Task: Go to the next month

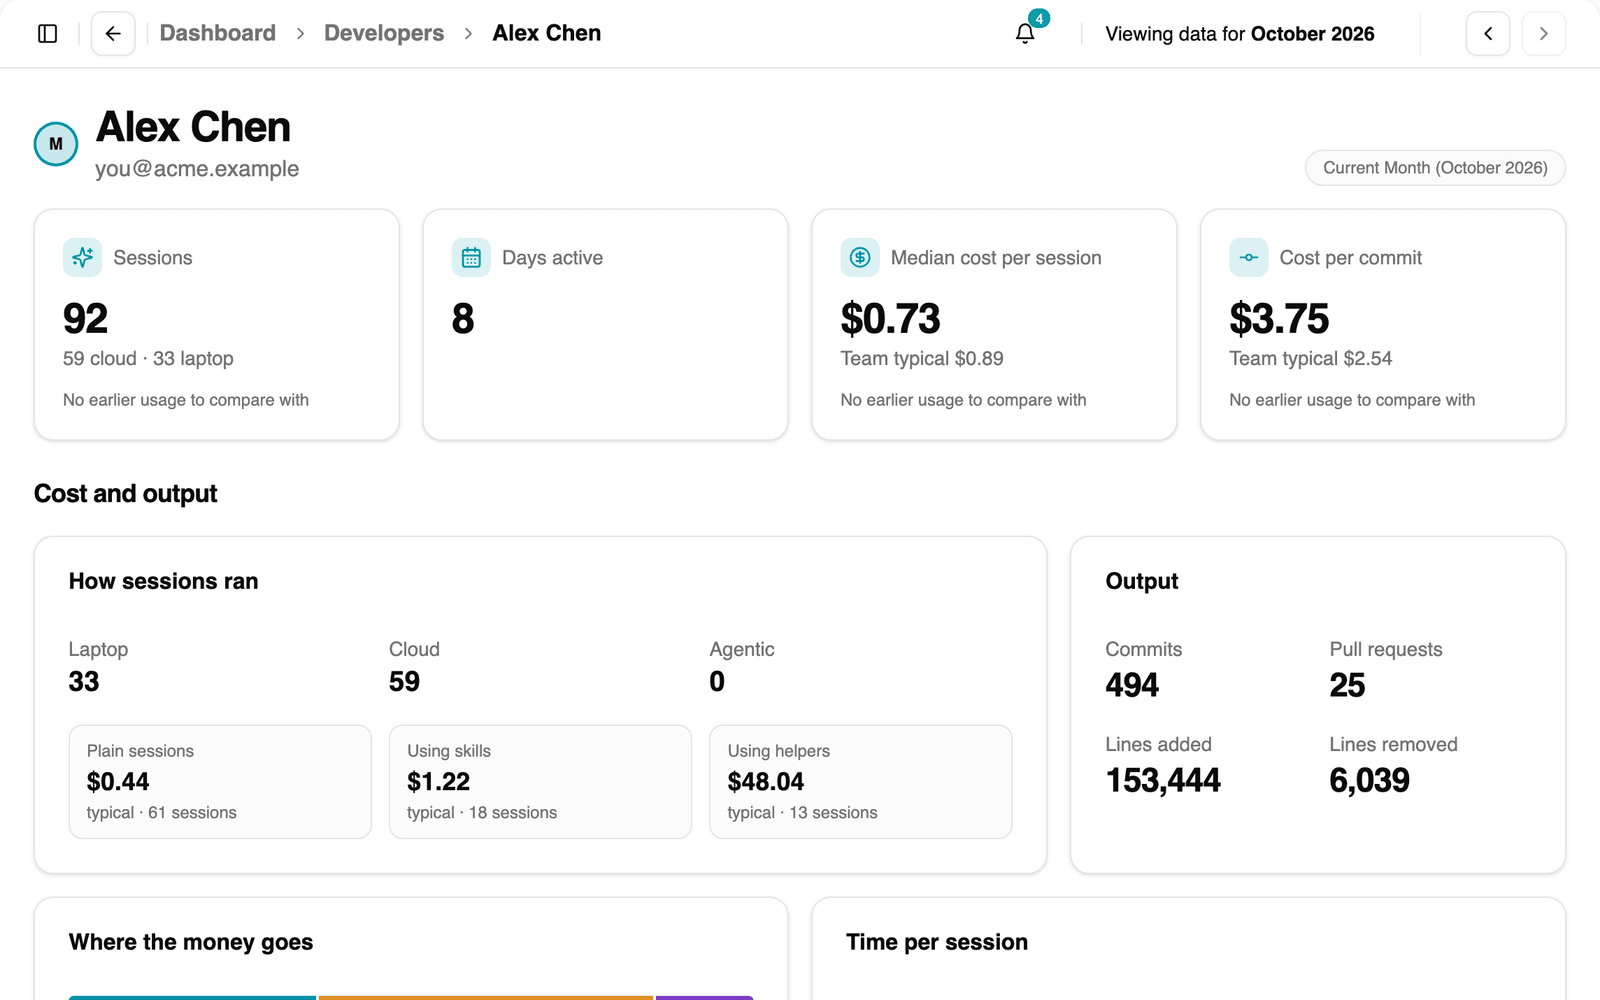Action: tap(1544, 34)
